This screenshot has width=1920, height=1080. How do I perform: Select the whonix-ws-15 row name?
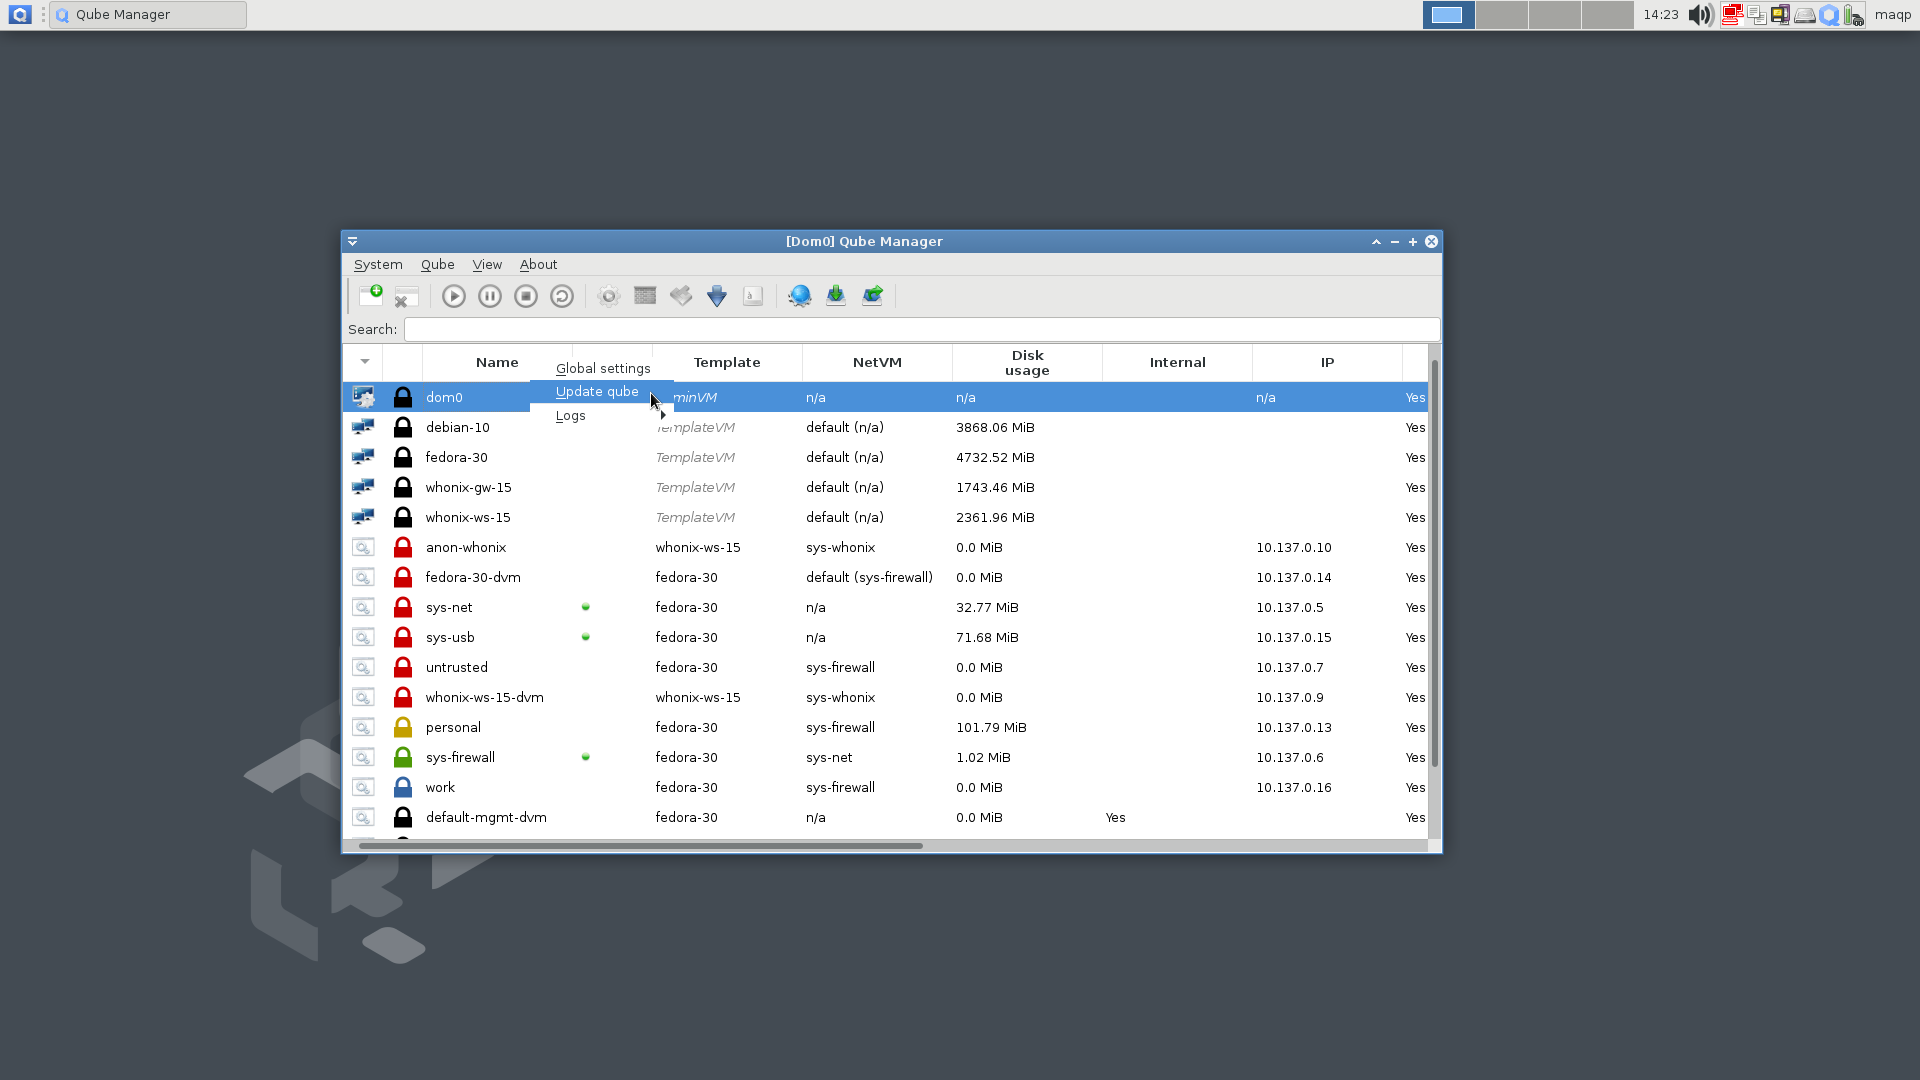point(468,517)
